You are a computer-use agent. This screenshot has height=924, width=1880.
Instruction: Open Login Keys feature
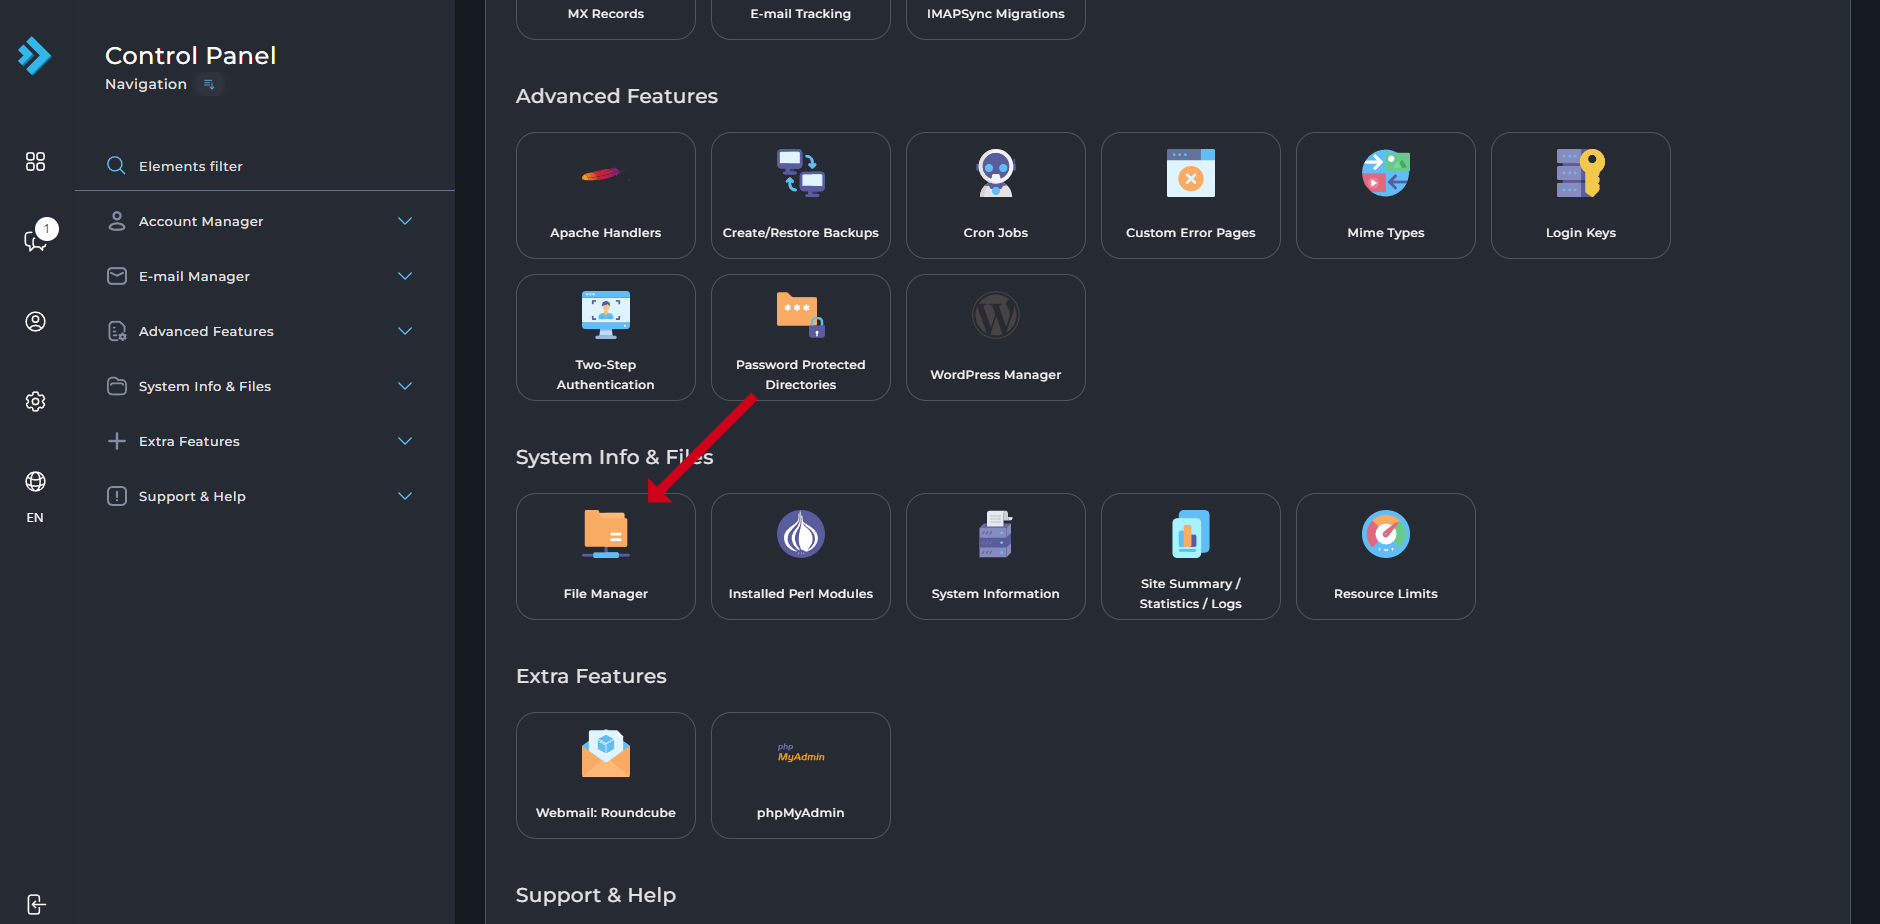pyautogui.click(x=1580, y=196)
